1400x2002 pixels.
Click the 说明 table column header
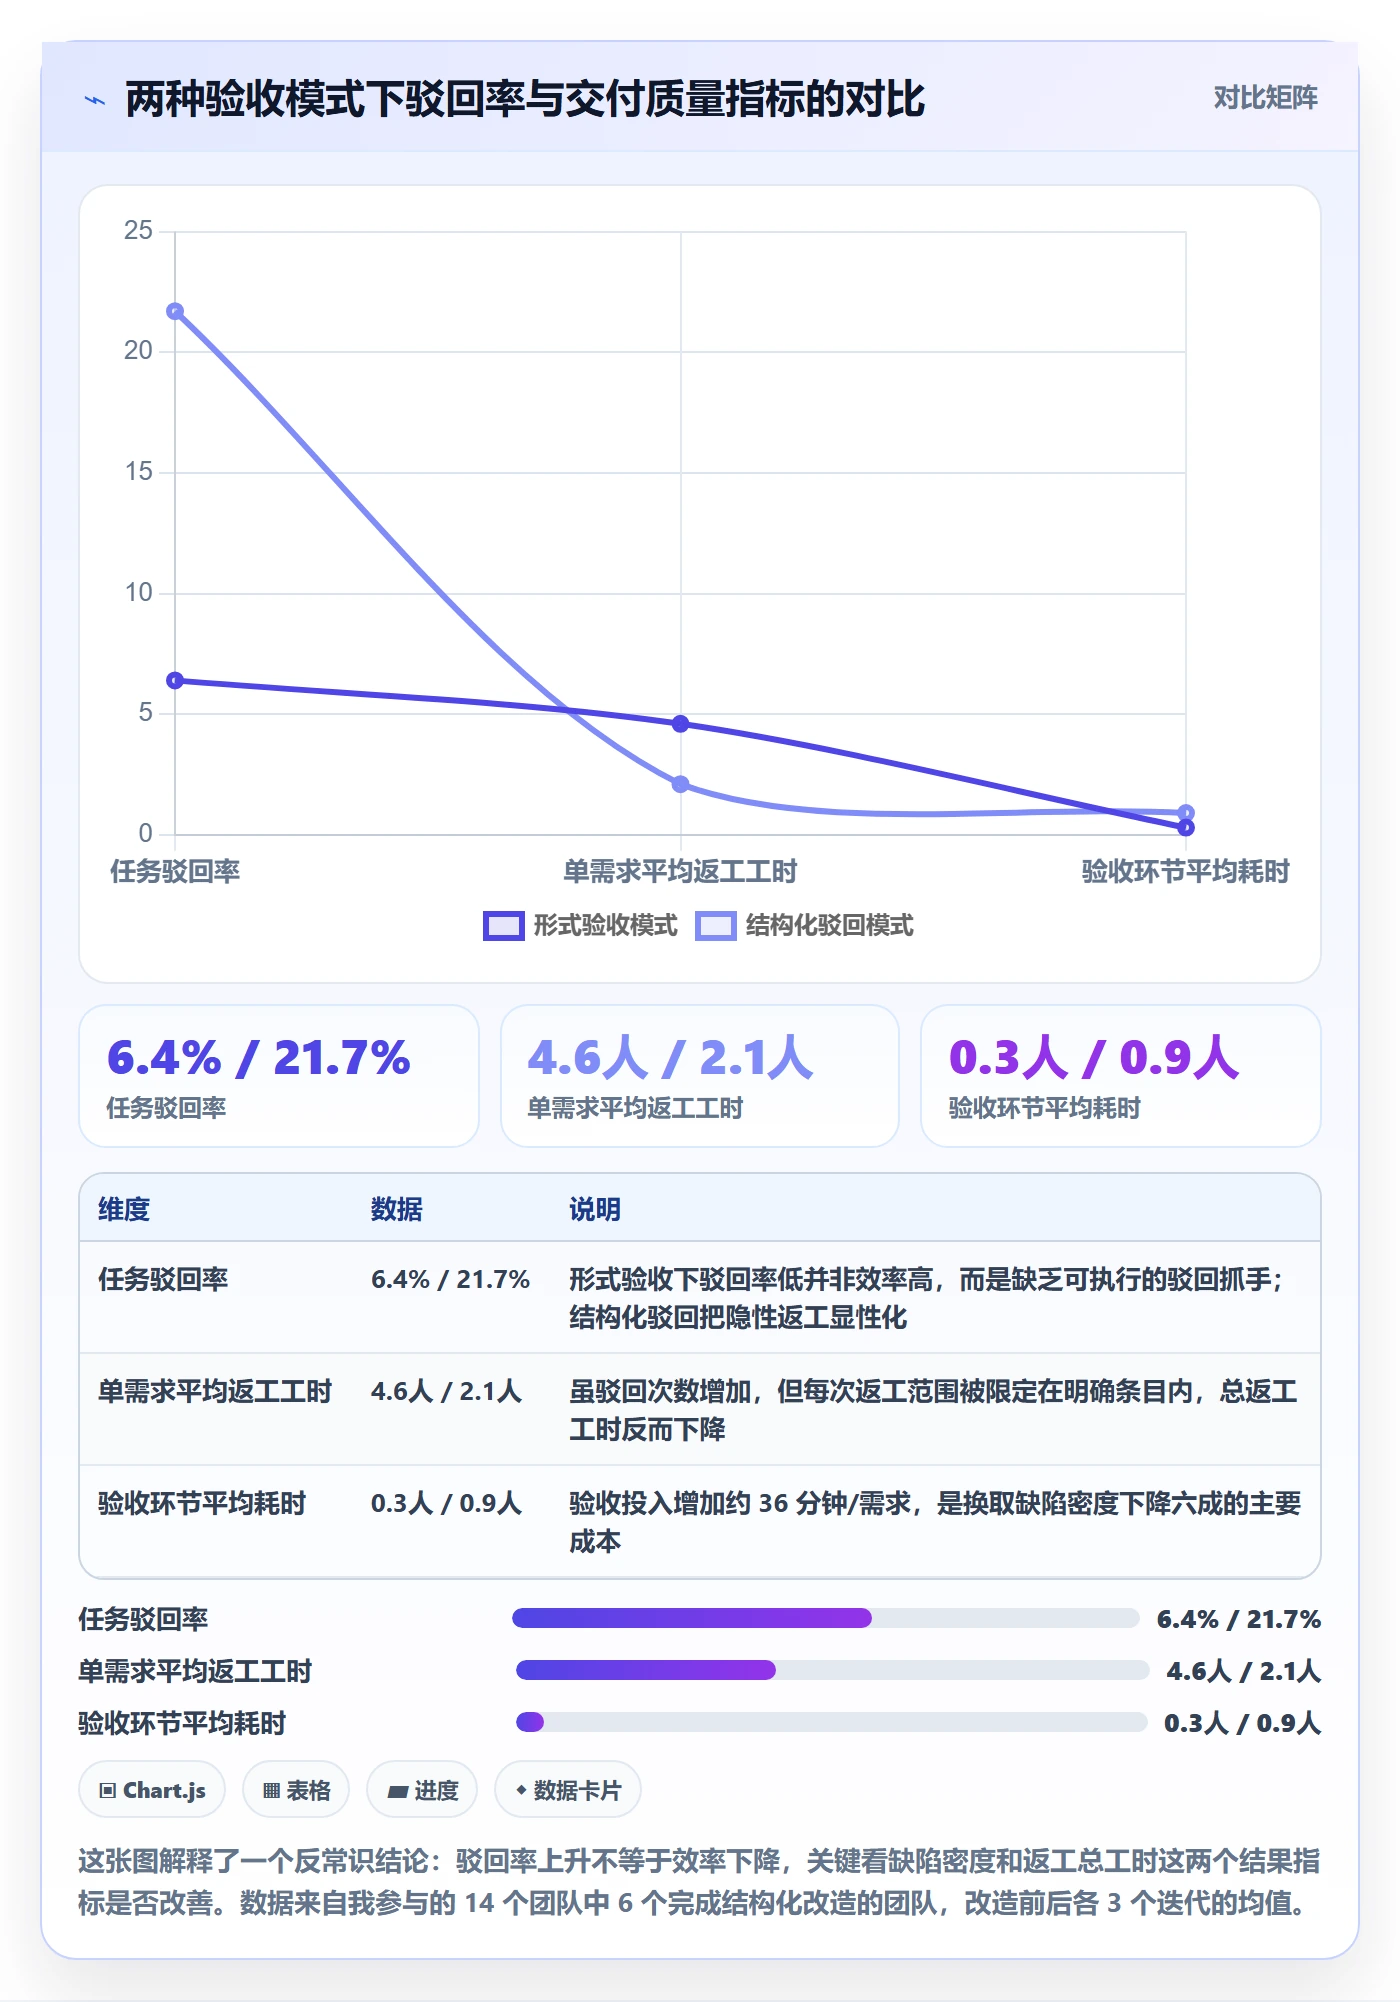click(x=595, y=1210)
